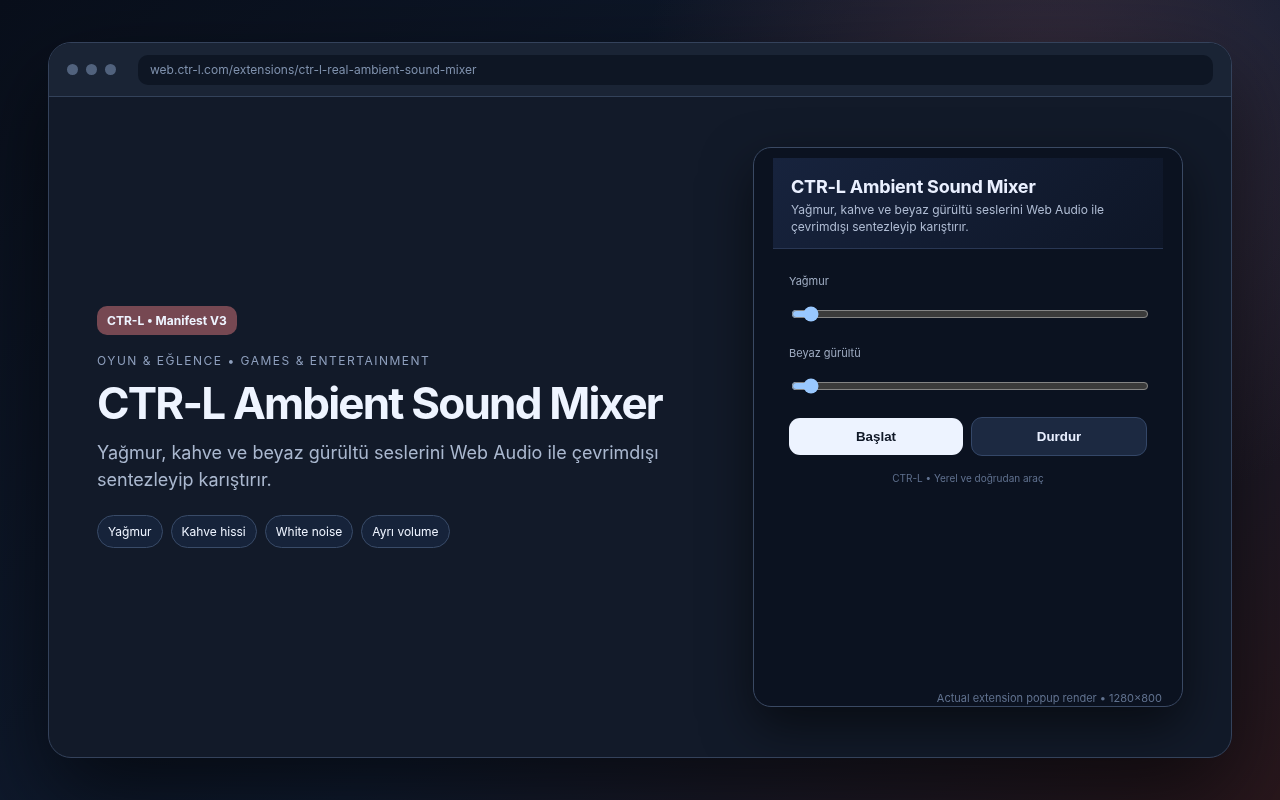This screenshot has height=800, width=1280.
Task: Click the CTR-L • Yerel ve doğrudan araç footer
Action: [x=967, y=478]
